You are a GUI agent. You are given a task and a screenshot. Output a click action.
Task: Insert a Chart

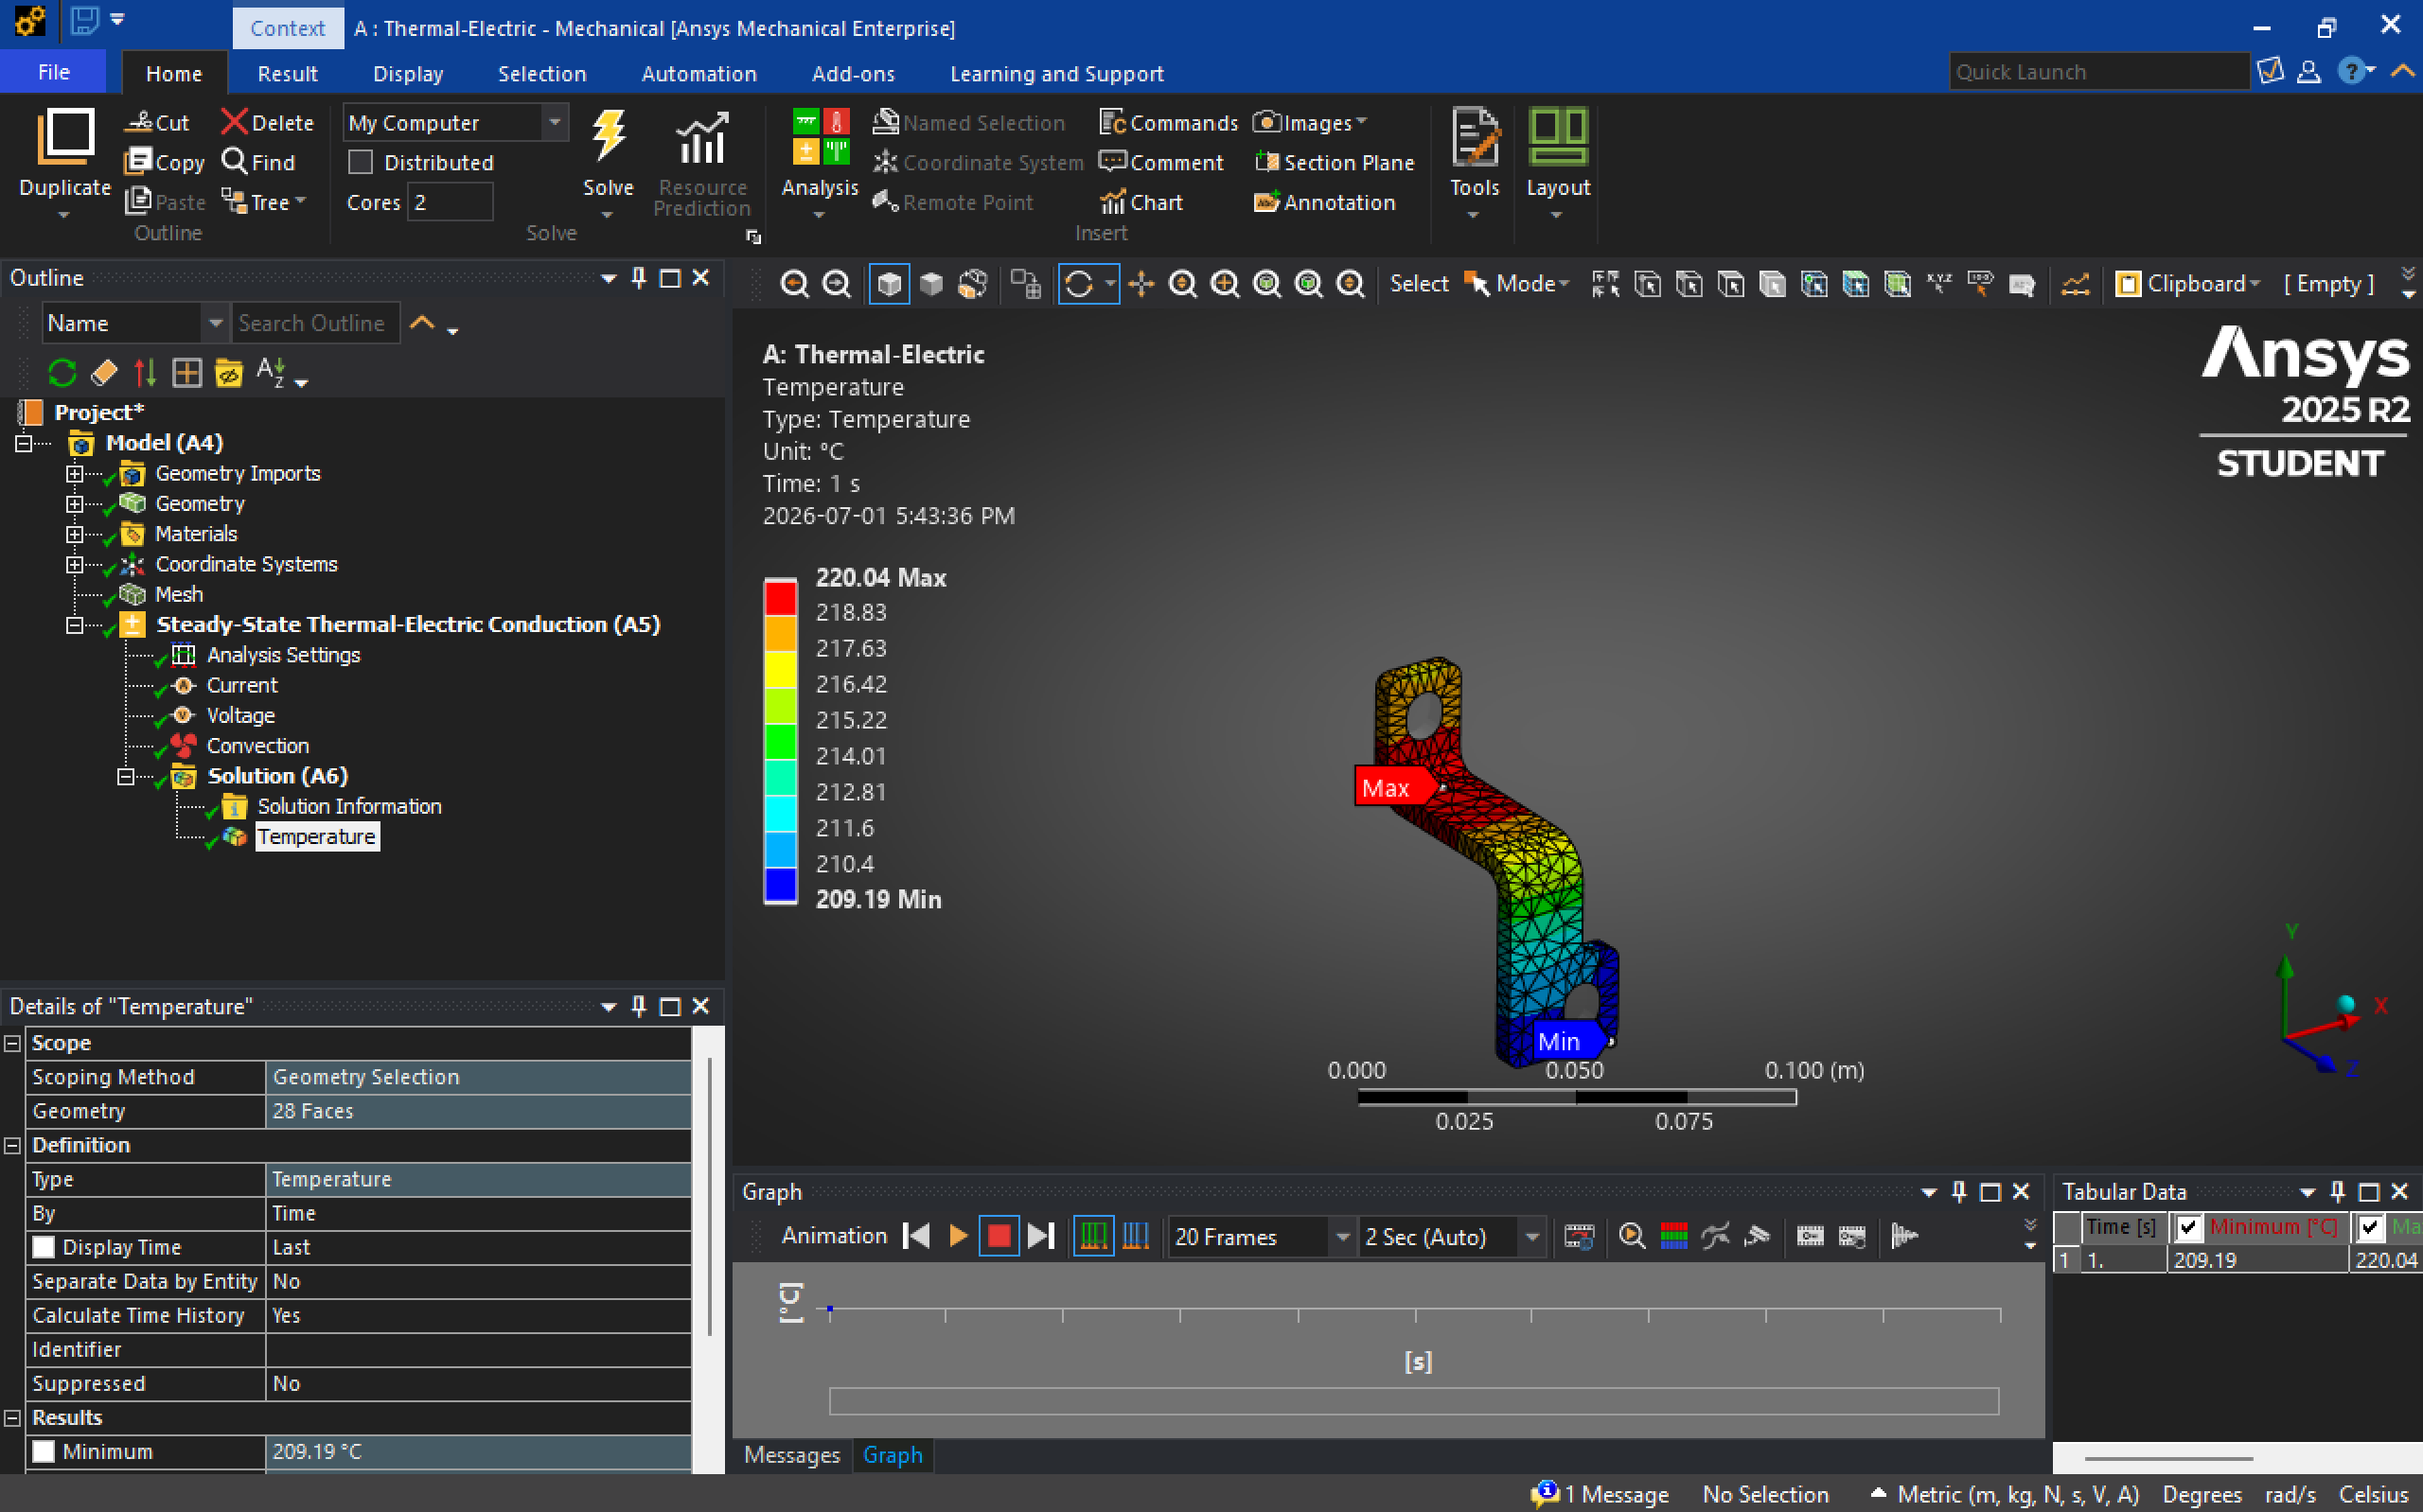tap(1141, 202)
